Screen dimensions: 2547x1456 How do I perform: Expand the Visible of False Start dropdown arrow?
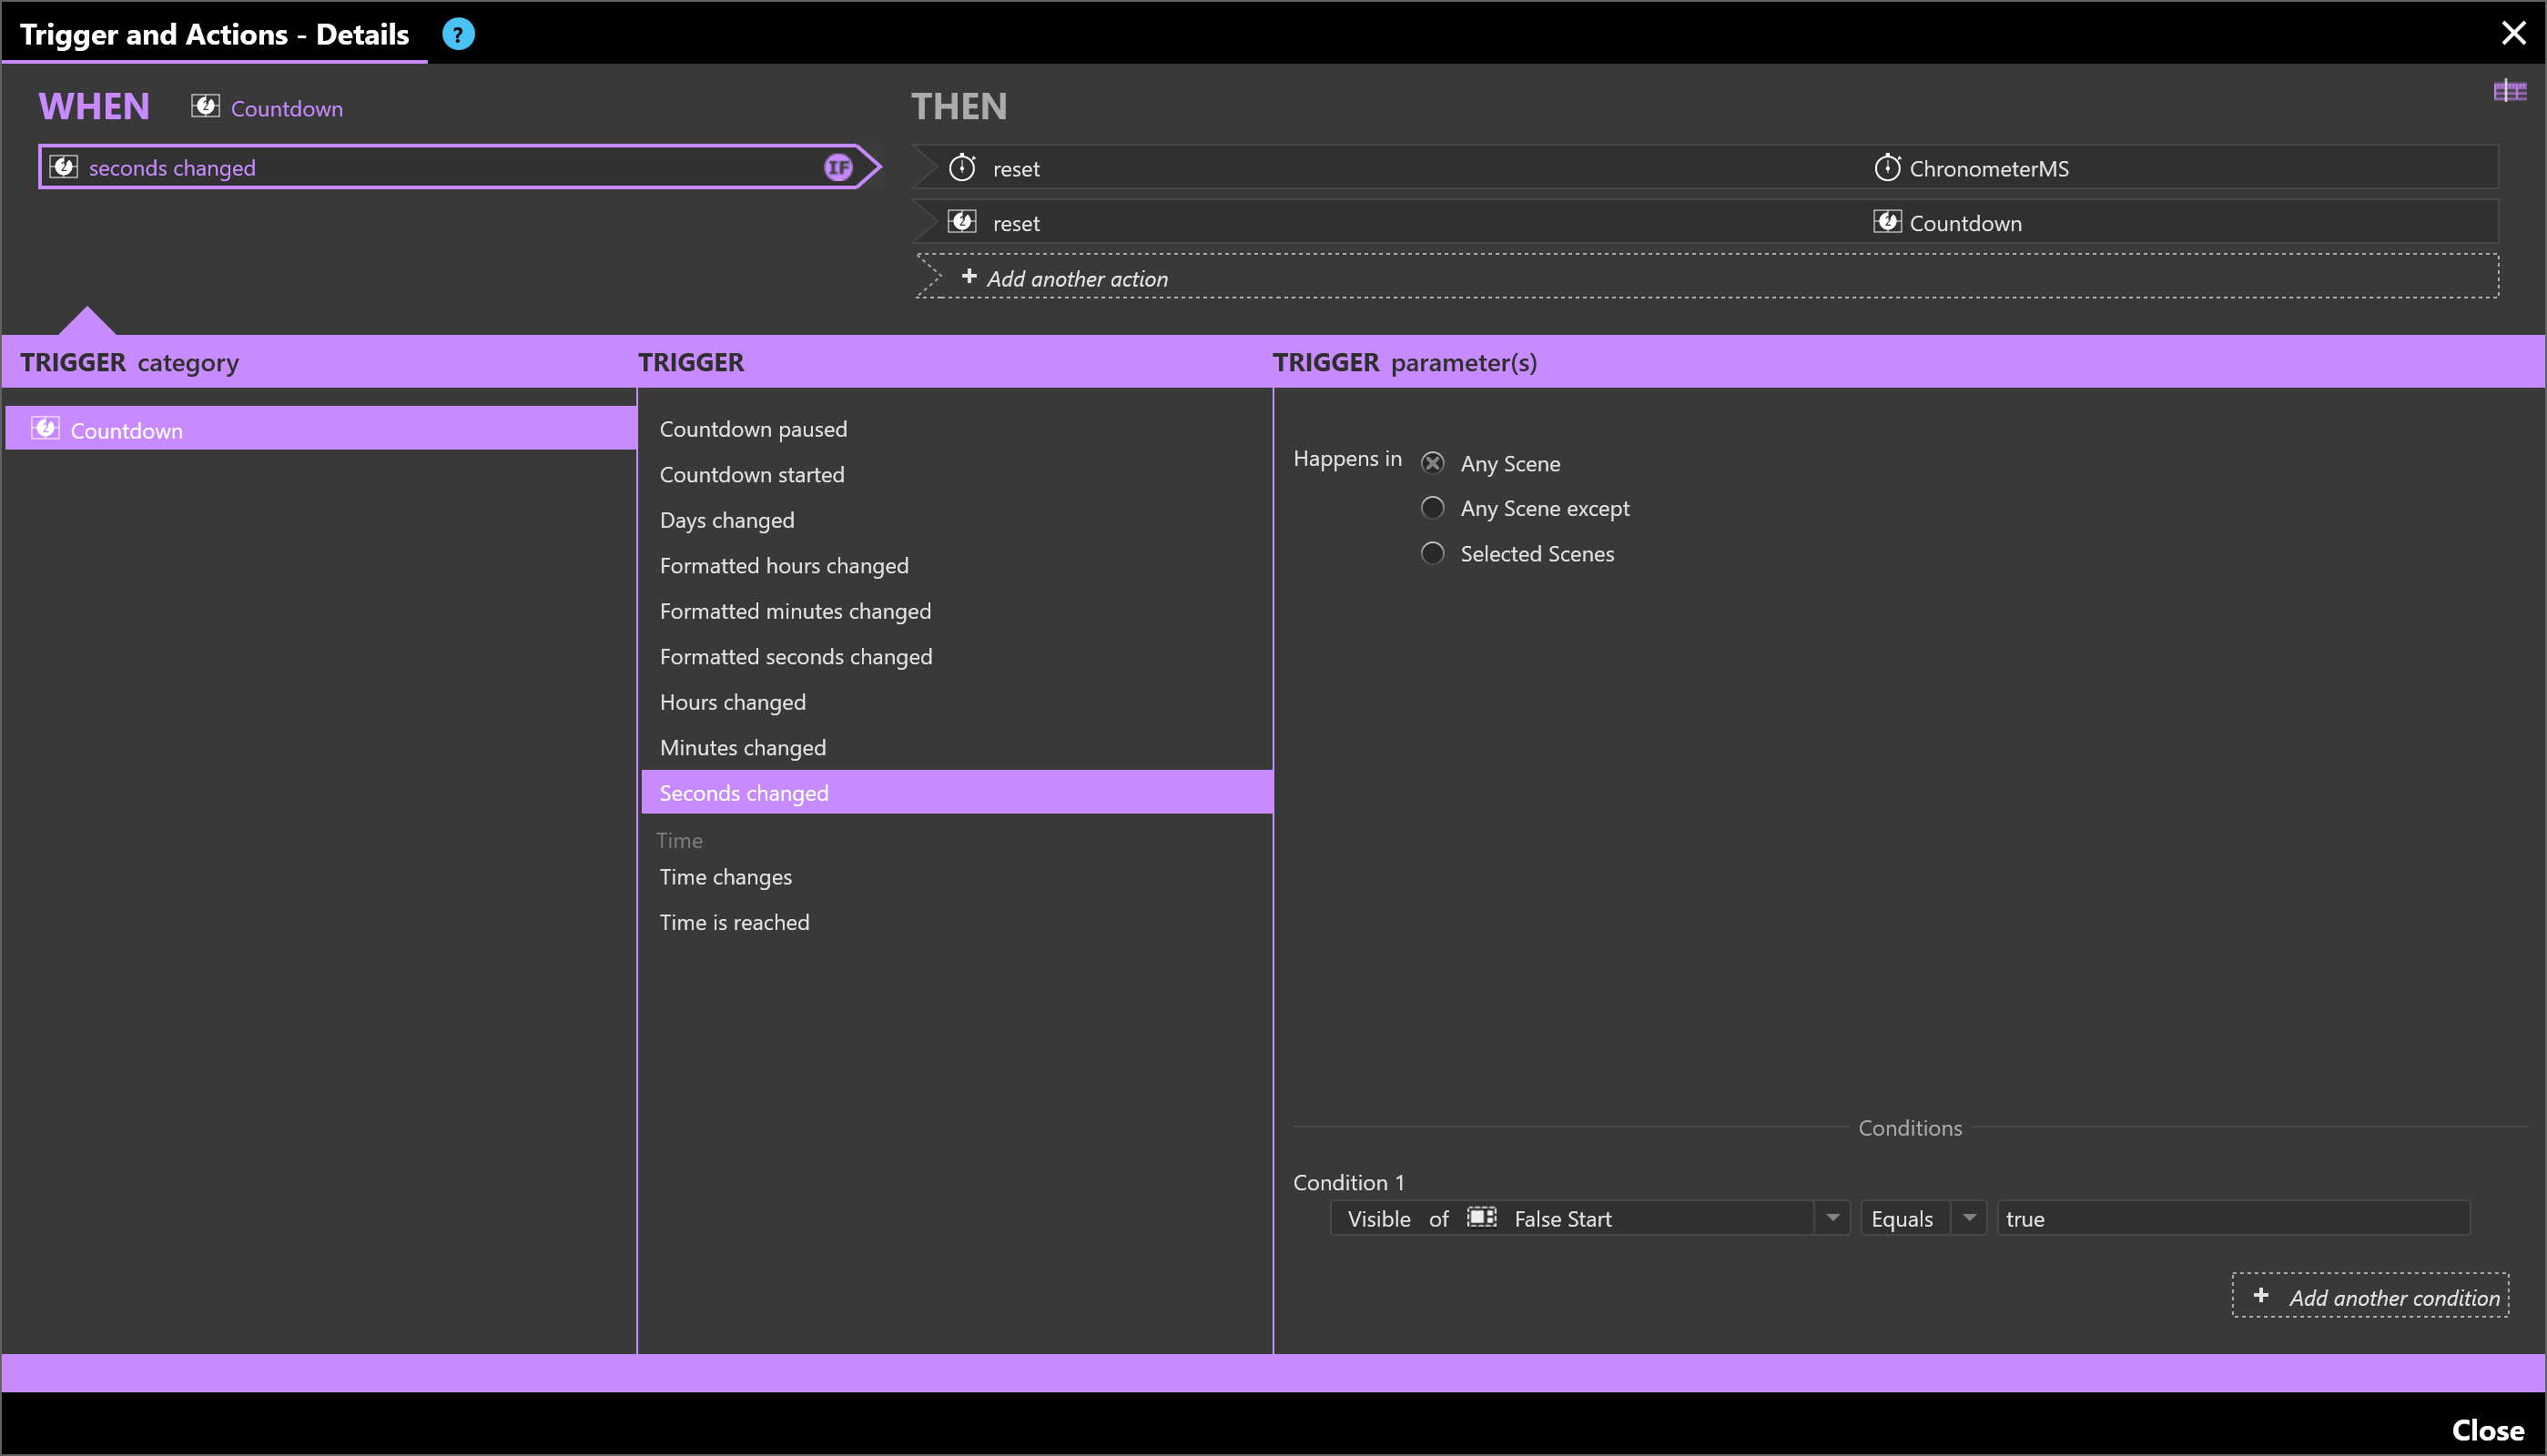click(x=1832, y=1218)
